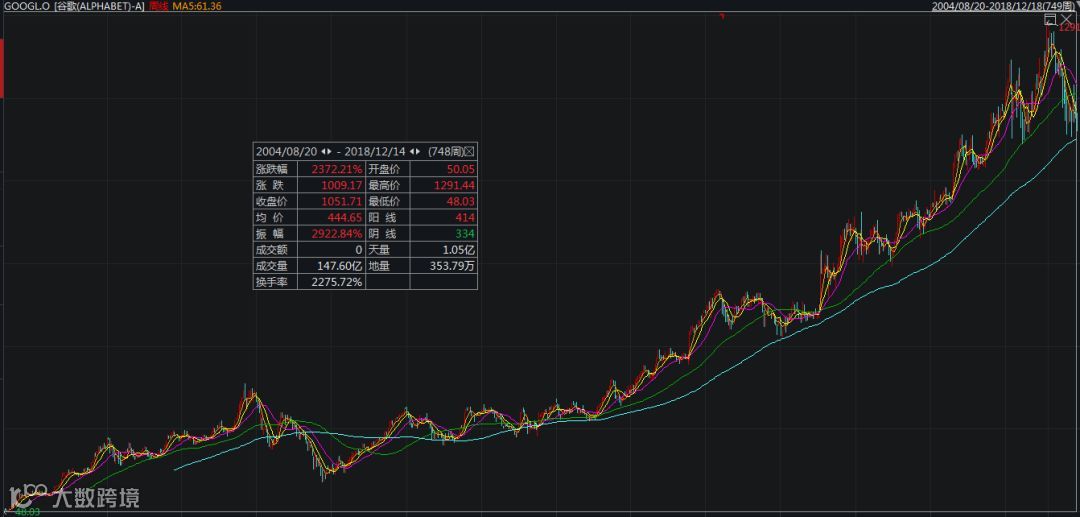Select the lowest price 48.03 in table
The image size is (1080, 517).
pos(461,202)
